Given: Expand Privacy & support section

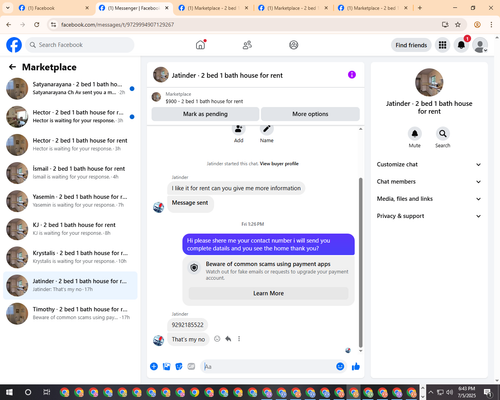Looking at the screenshot, I should 429,216.
